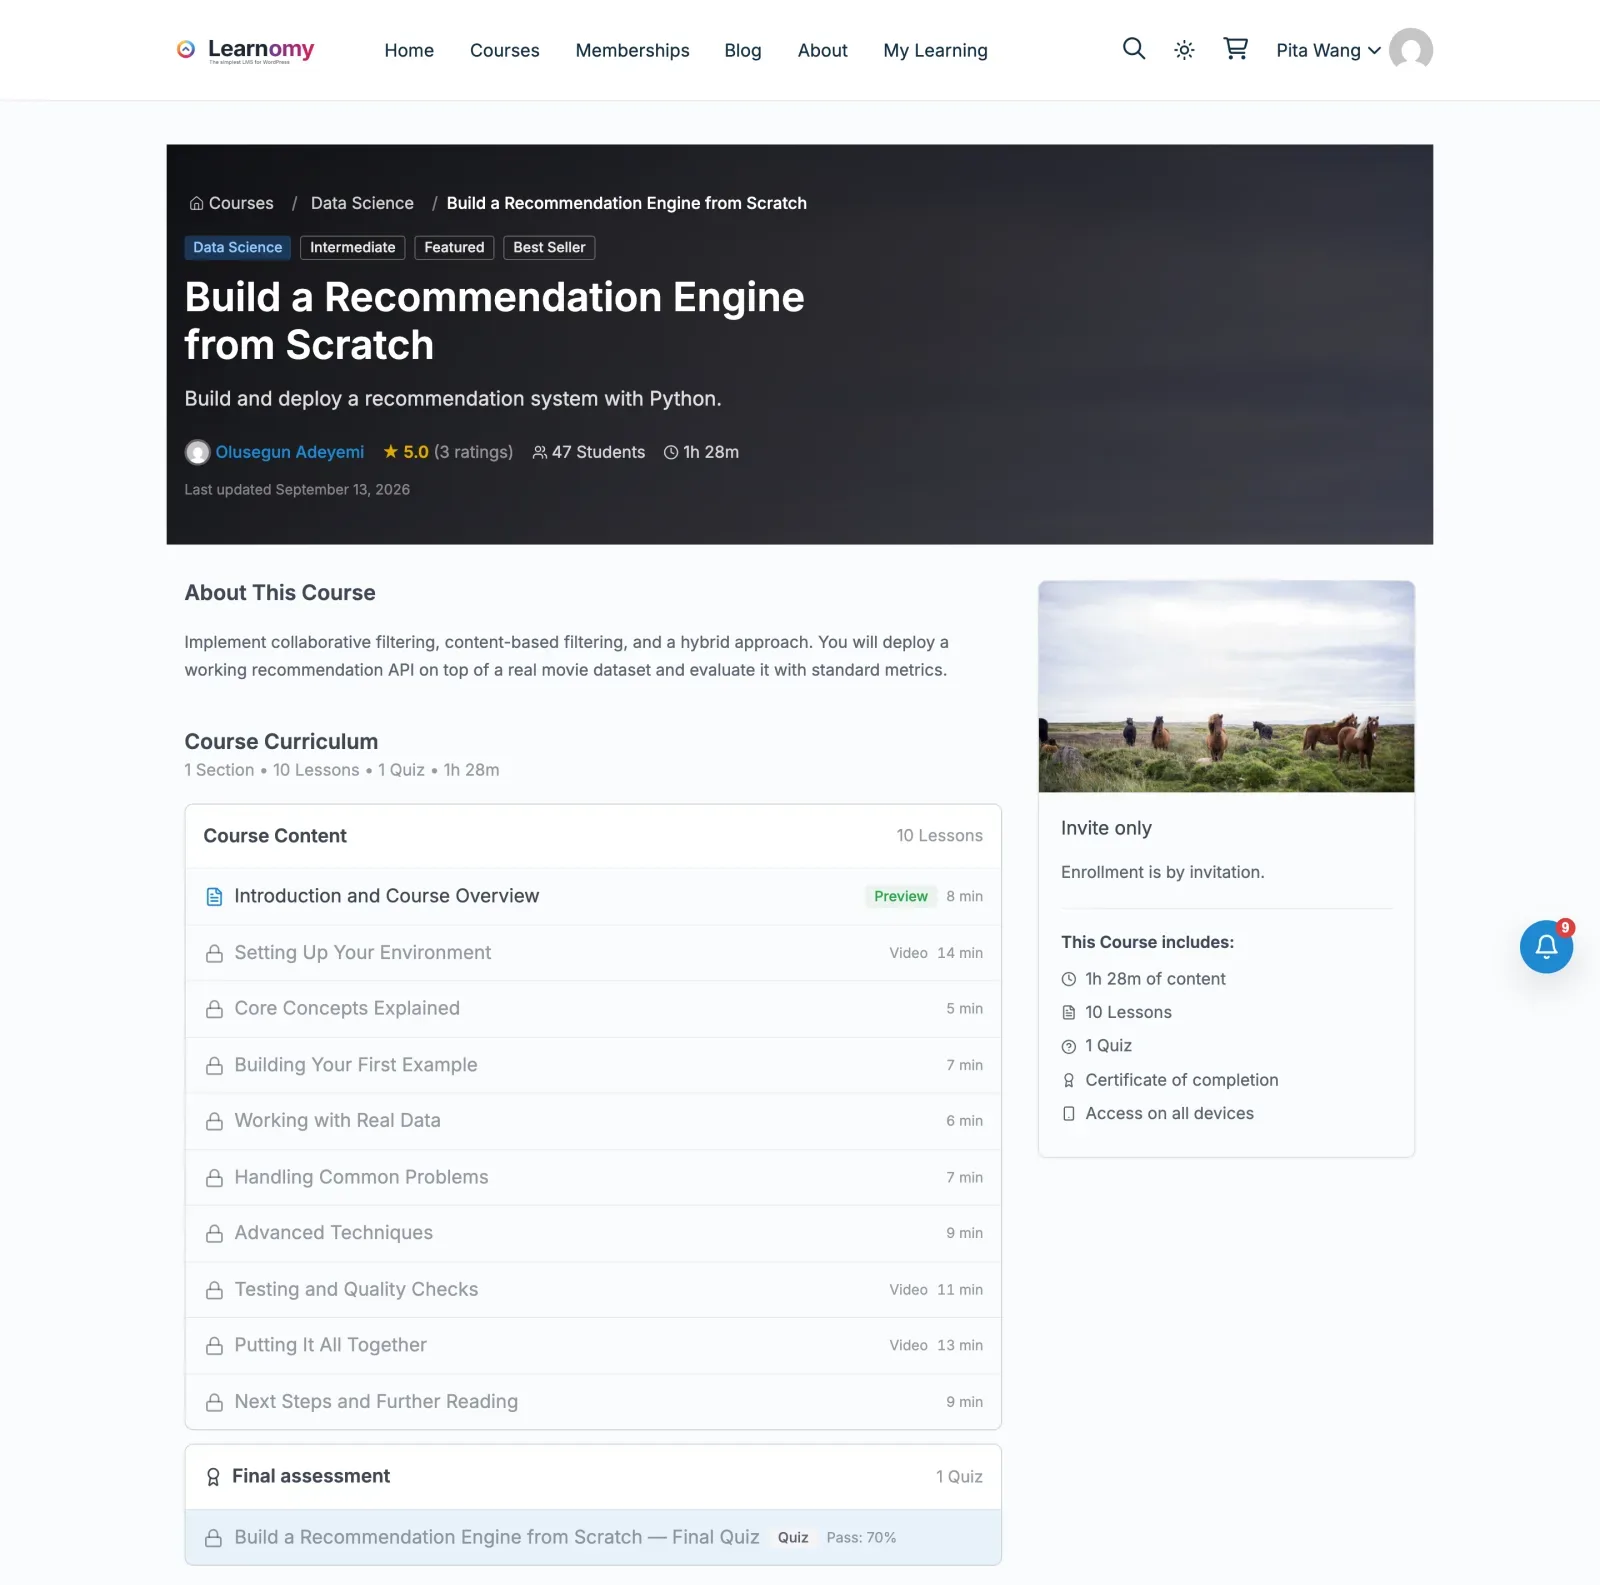Image resolution: width=1600 pixels, height=1585 pixels.
Task: Collapse the Course Content section header
Action: (x=593, y=836)
